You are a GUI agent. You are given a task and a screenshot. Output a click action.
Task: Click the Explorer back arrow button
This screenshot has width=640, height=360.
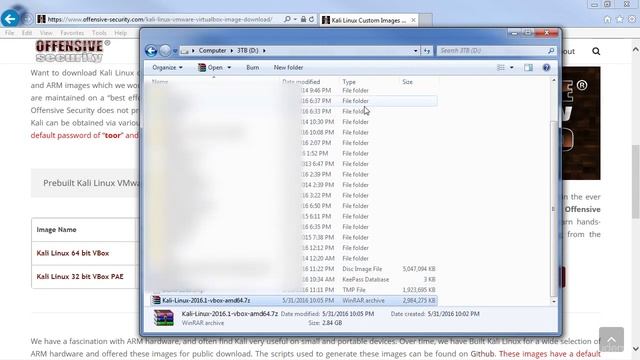151,51
